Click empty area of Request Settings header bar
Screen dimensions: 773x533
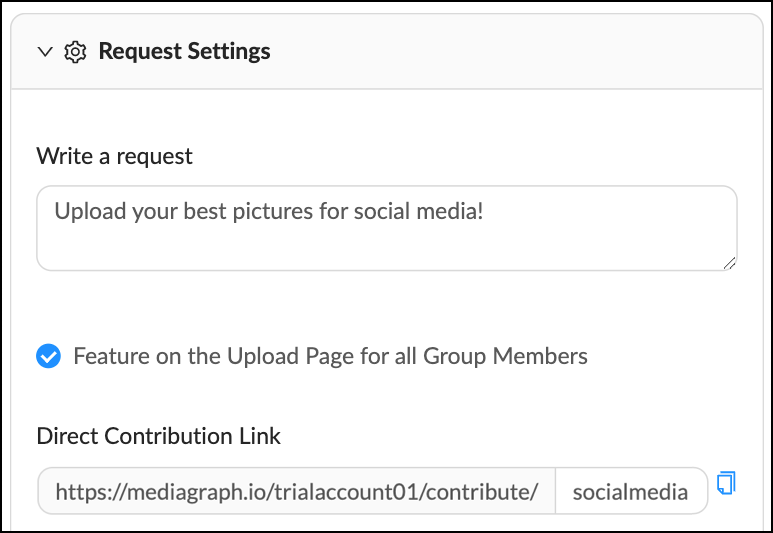[x=513, y=51]
